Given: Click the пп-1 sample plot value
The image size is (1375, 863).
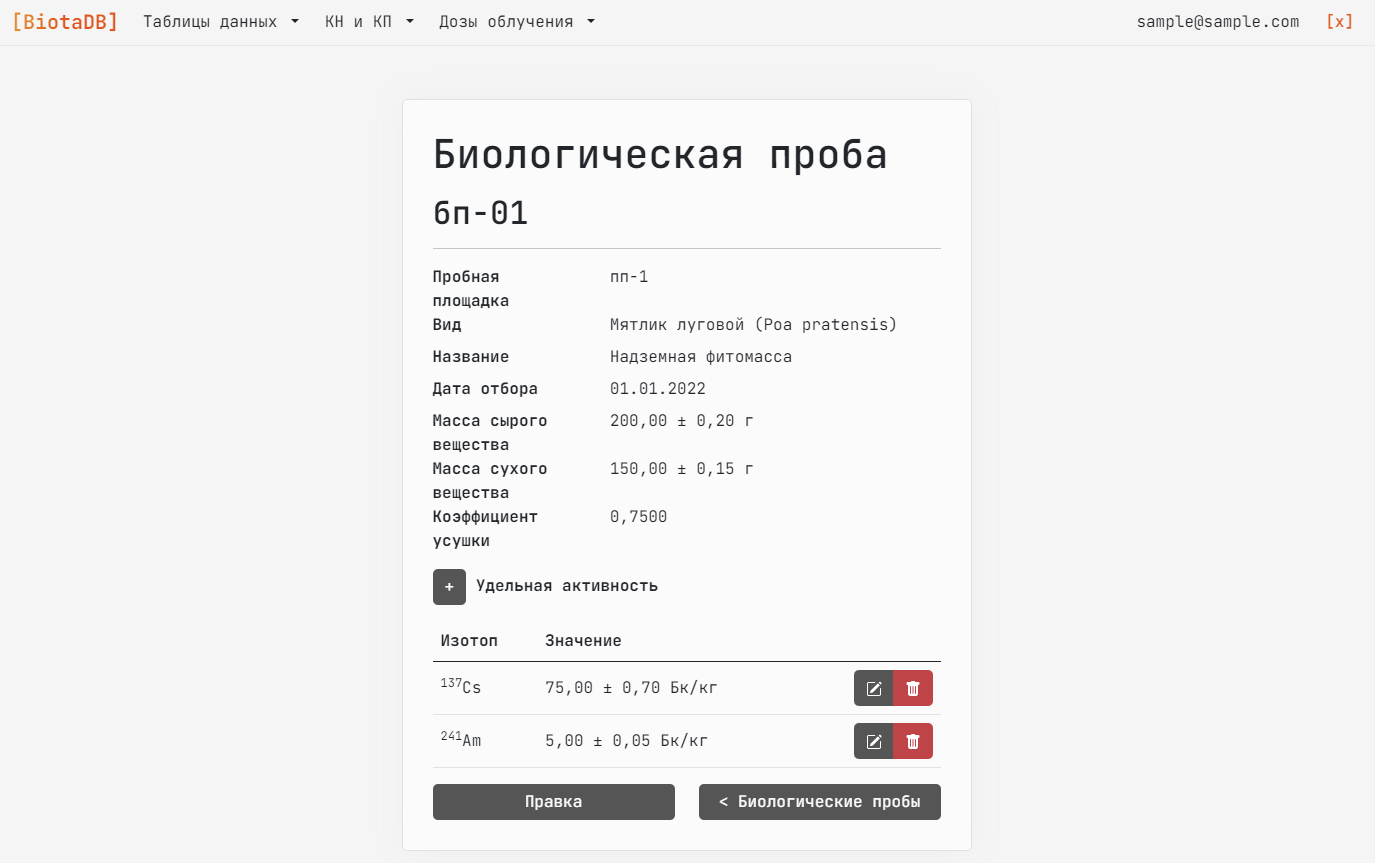Looking at the screenshot, I should click(629, 277).
